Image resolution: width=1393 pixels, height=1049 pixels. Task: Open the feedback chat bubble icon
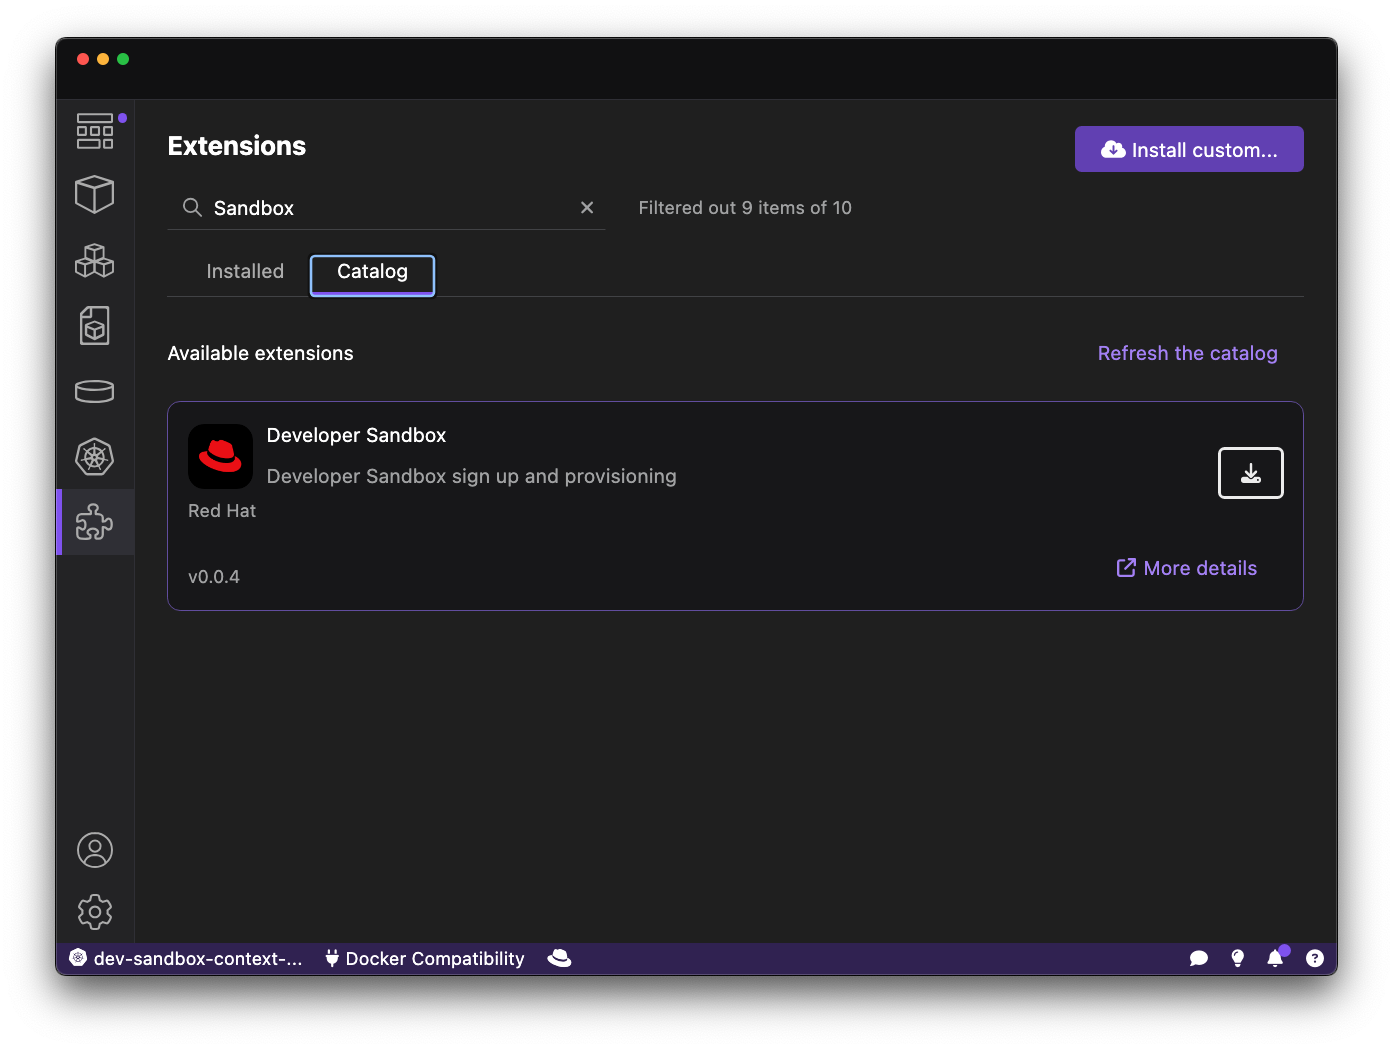click(x=1199, y=958)
